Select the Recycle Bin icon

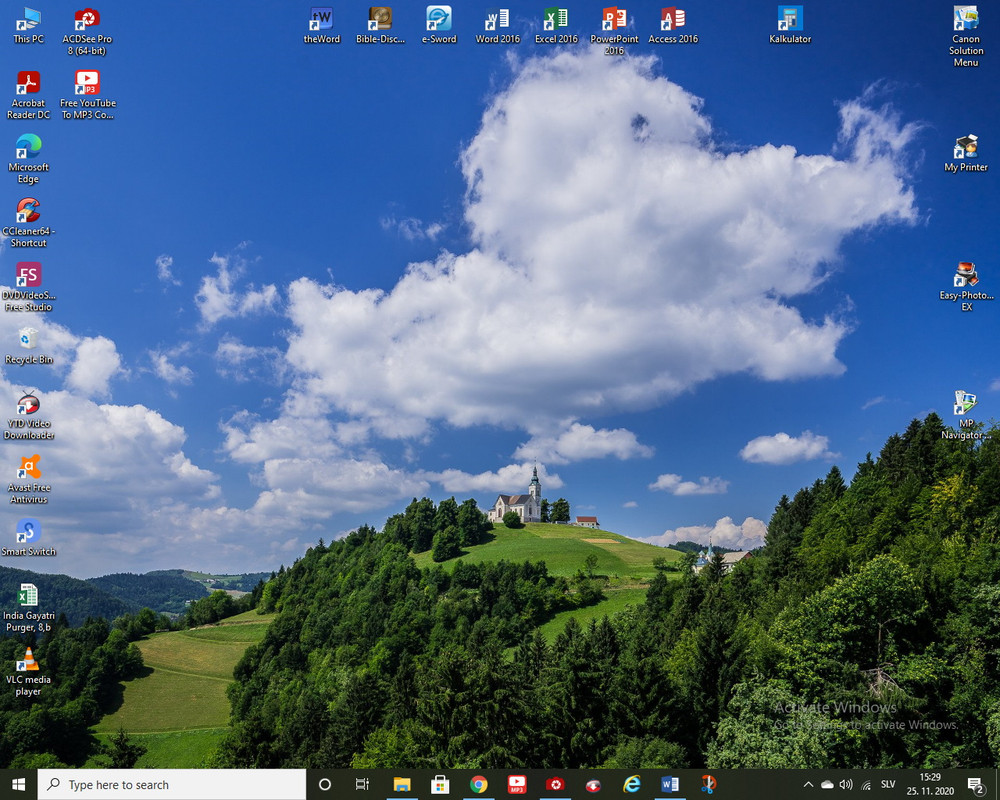click(x=28, y=346)
